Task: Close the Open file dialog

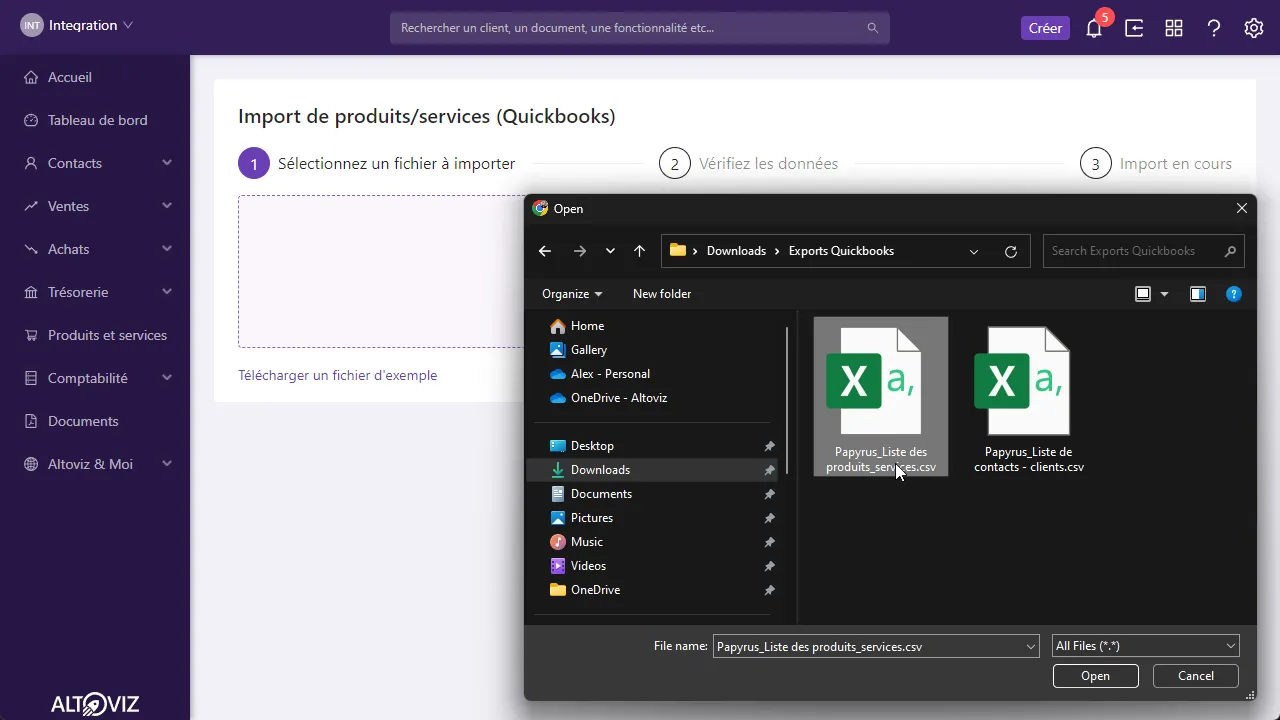Action: click(1242, 208)
